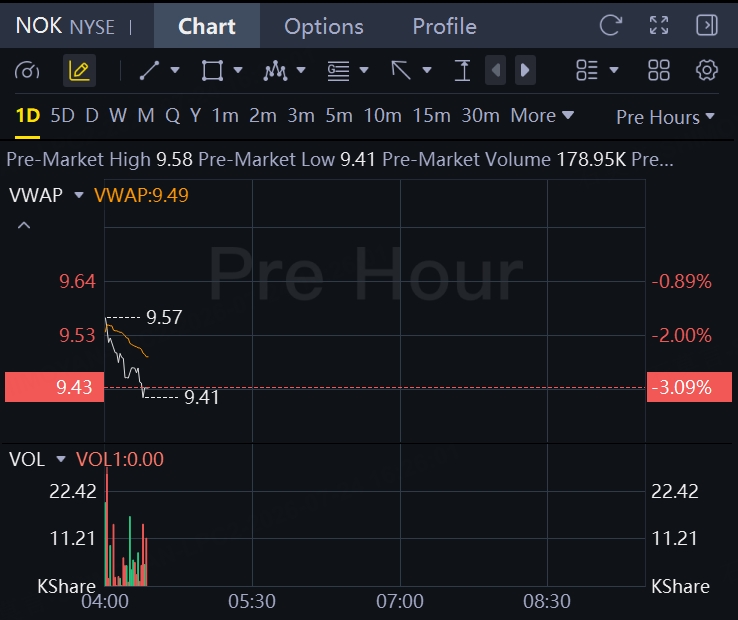Image resolution: width=738 pixels, height=620 pixels.
Task: Collapse the side panel icon
Action: [706, 25]
